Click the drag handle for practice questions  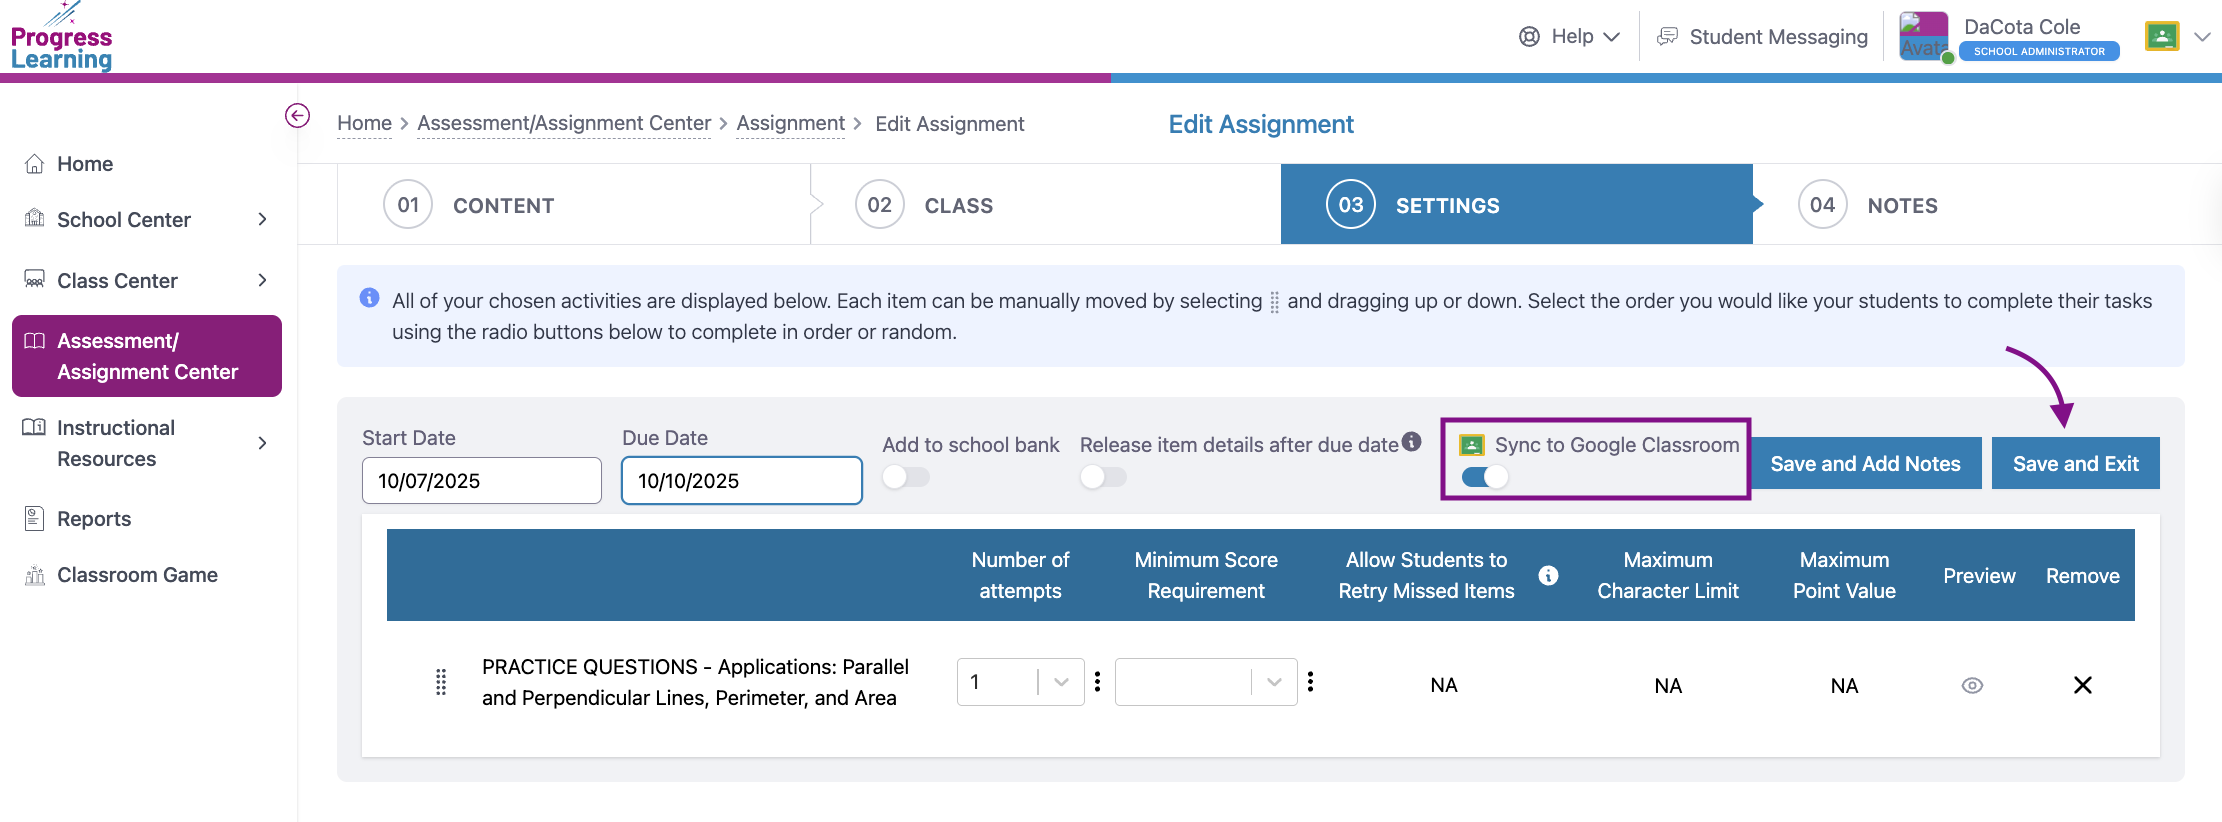point(441,682)
